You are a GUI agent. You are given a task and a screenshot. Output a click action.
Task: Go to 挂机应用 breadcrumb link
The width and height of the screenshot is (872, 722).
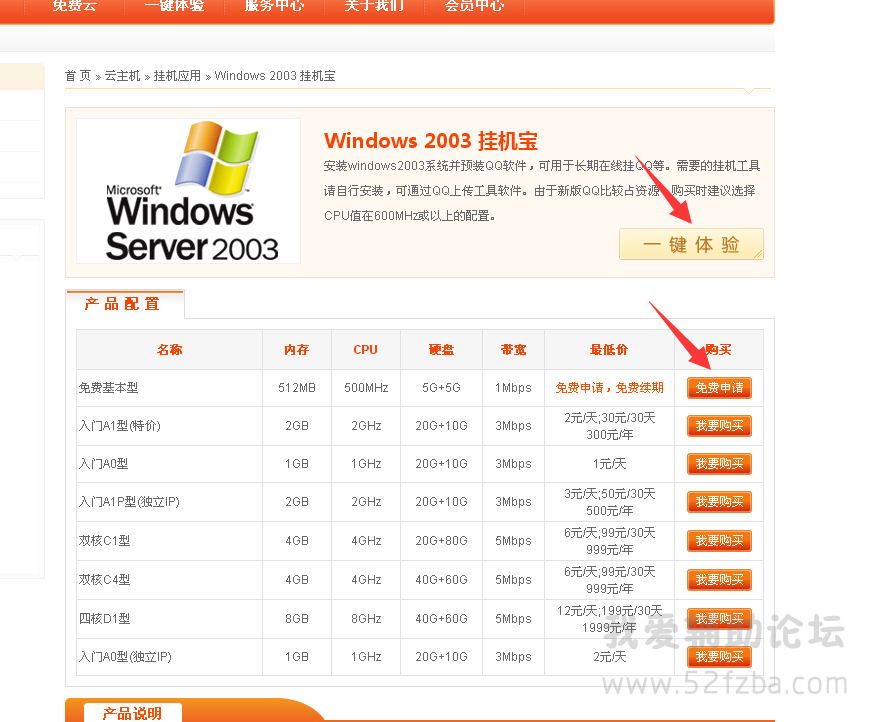177,76
